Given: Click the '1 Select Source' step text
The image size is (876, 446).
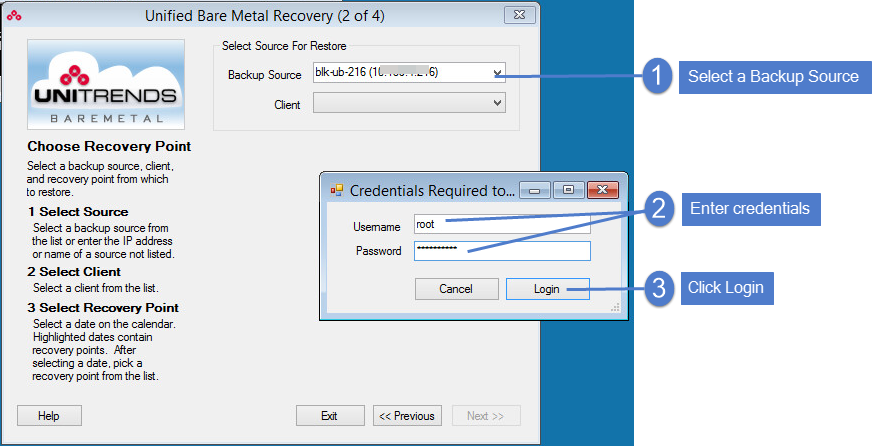Looking at the screenshot, I should [x=78, y=212].
